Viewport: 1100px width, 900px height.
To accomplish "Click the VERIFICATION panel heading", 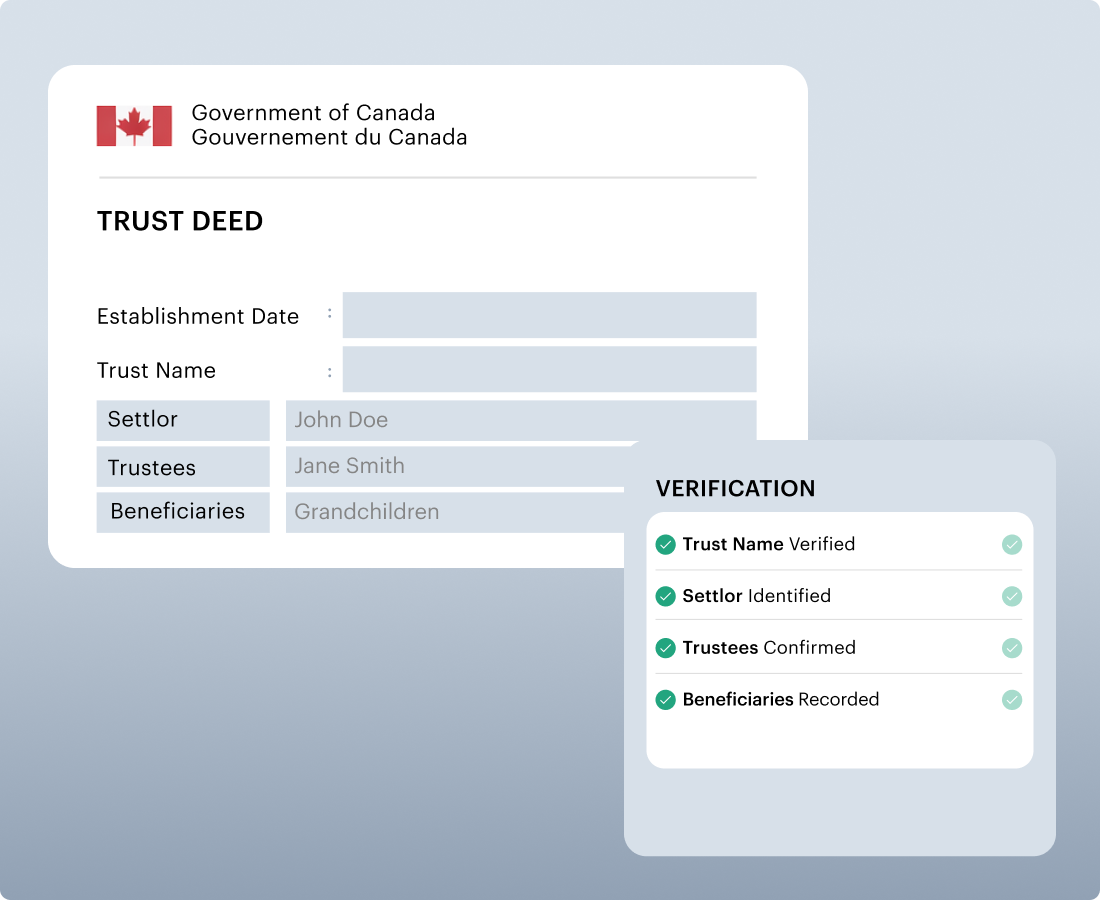I will pyautogui.click(x=735, y=489).
